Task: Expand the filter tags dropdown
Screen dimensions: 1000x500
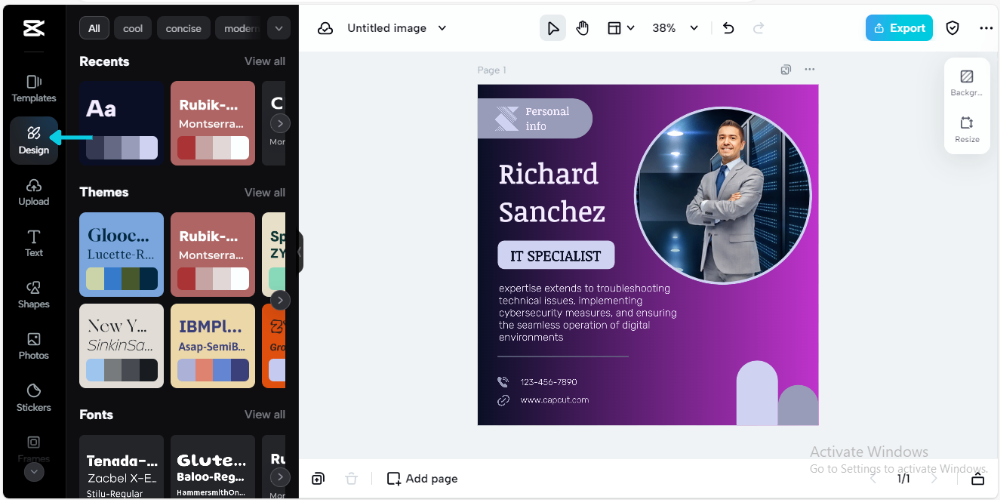Action: [x=279, y=28]
